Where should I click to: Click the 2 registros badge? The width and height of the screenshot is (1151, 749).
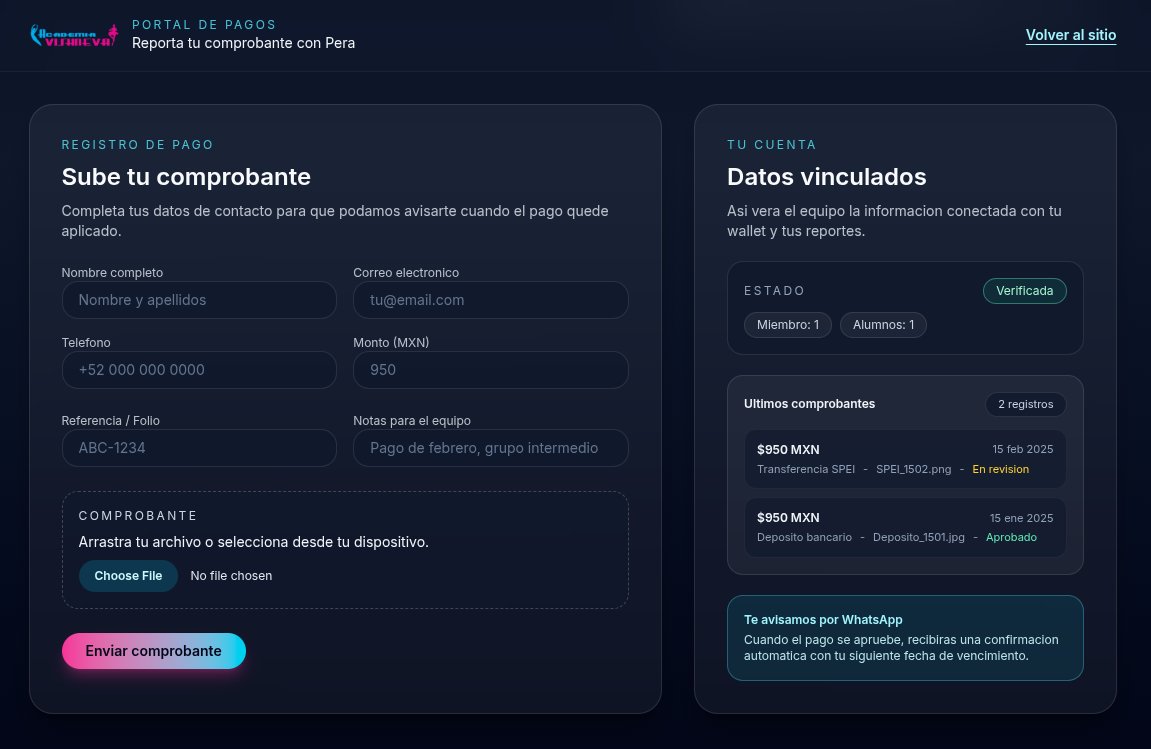[x=1025, y=404]
